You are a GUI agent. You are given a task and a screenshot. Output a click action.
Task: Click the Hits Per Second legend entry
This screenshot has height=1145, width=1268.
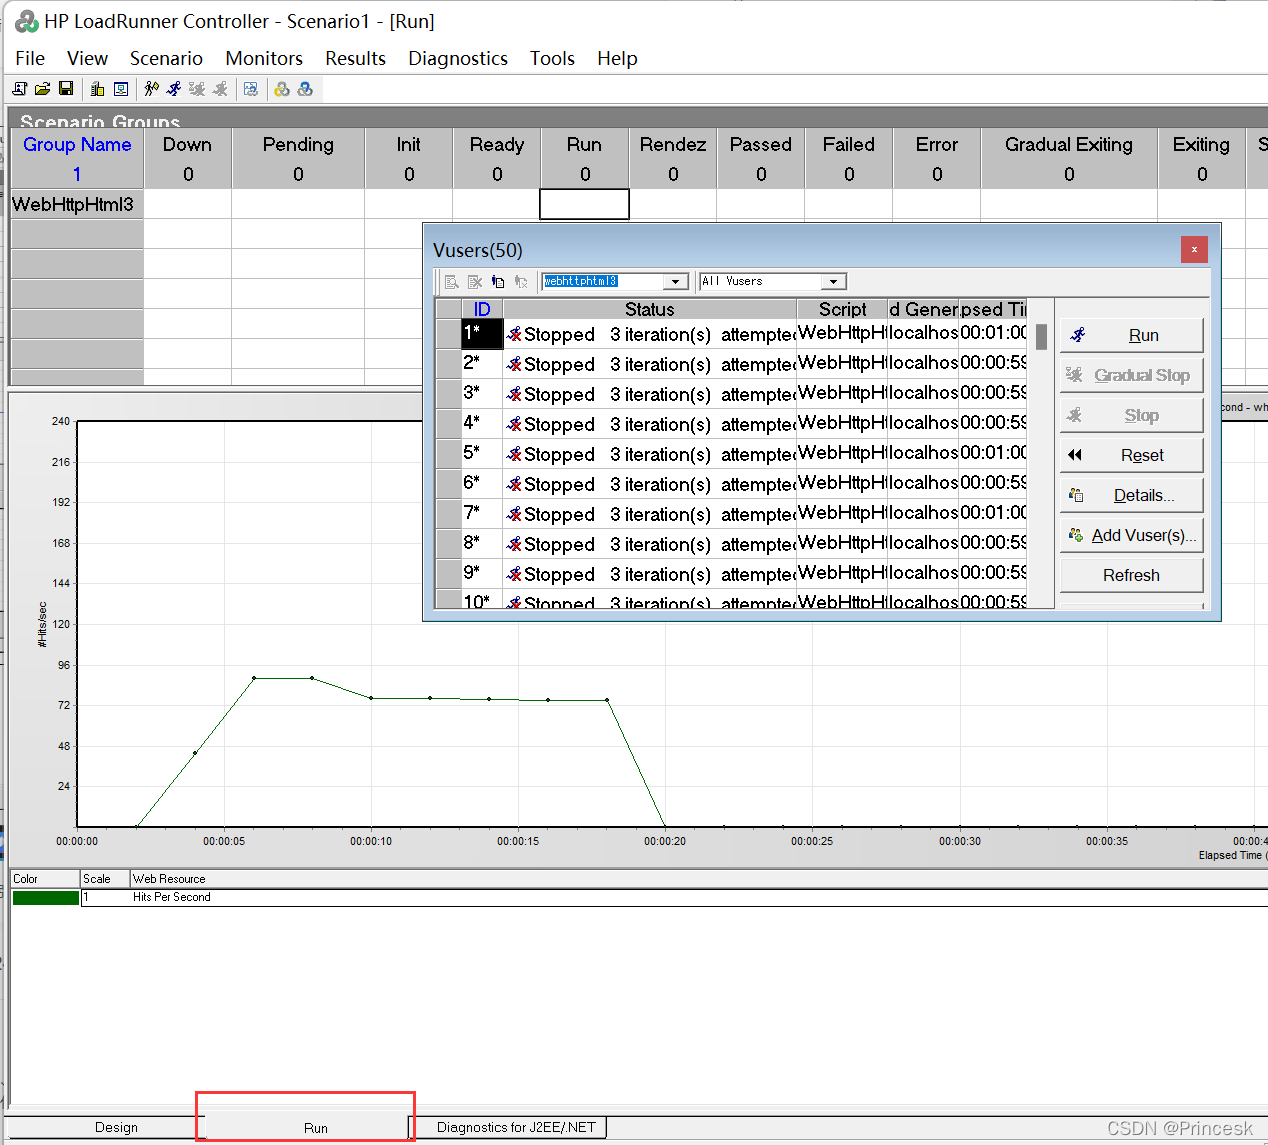[171, 897]
